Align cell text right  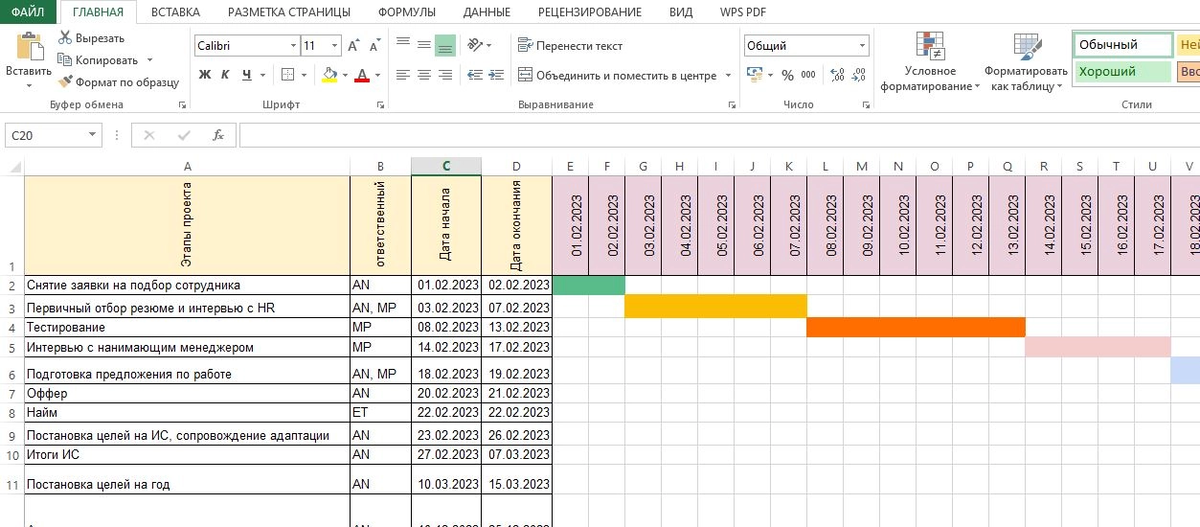click(x=445, y=75)
